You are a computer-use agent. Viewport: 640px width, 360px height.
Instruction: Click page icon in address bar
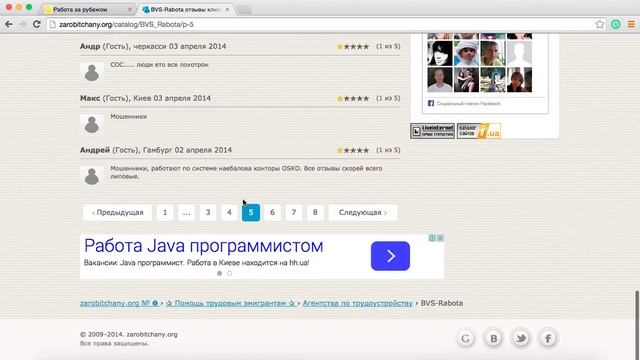click(52, 24)
